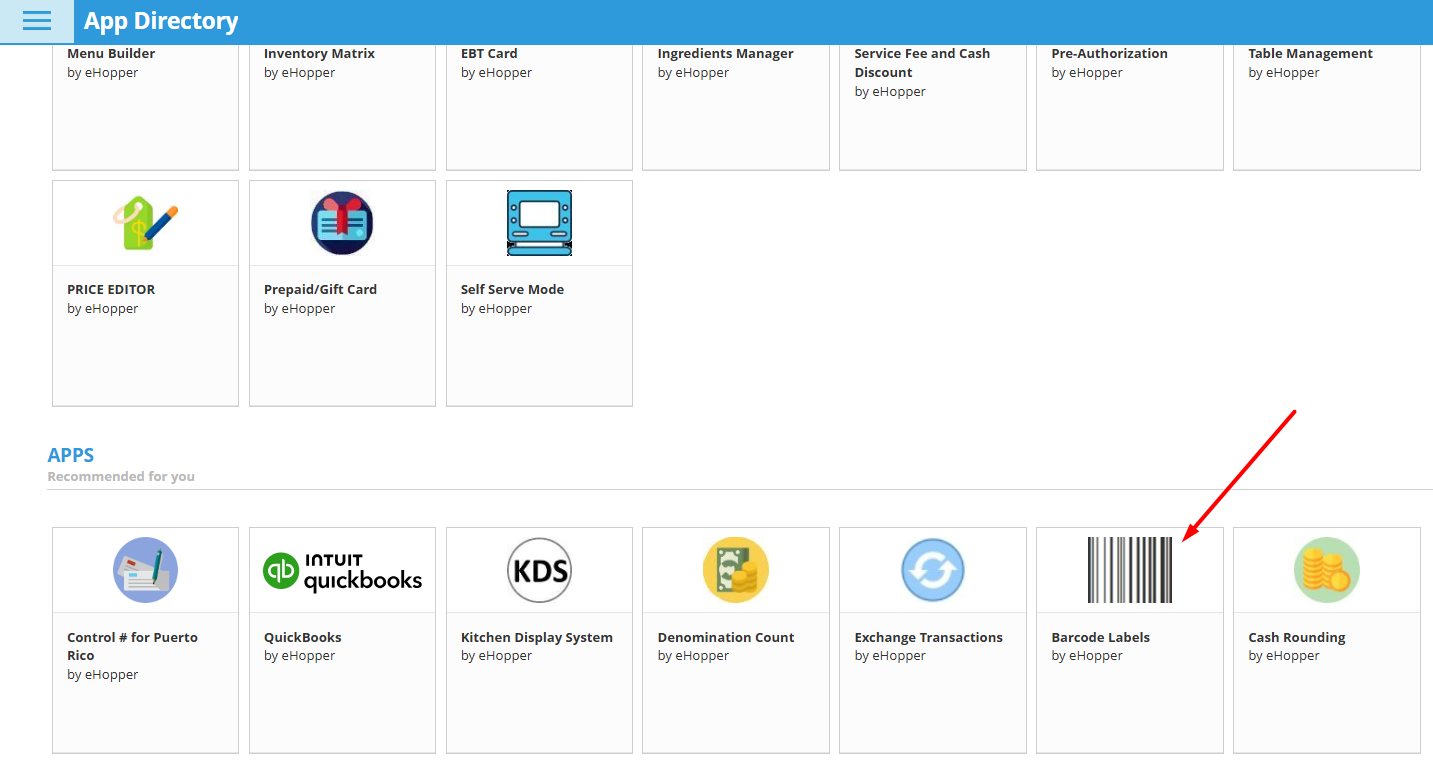The image size is (1433, 760).
Task: Open the hamburger menu
Action: coord(36,21)
